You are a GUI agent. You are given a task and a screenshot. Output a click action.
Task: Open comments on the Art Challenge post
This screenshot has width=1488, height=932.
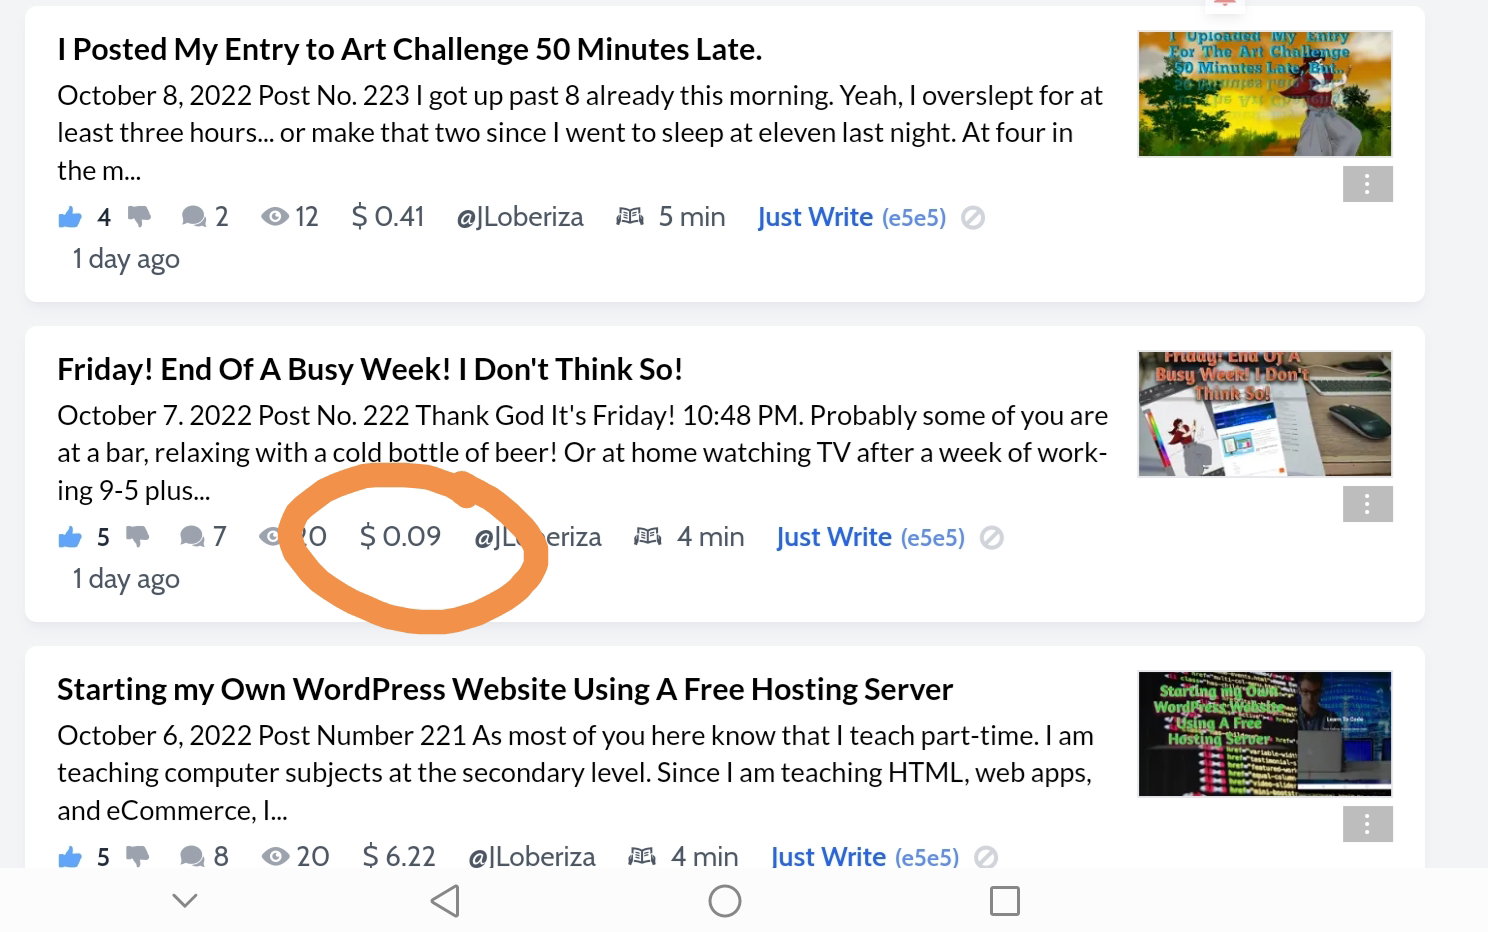pyautogui.click(x=194, y=217)
